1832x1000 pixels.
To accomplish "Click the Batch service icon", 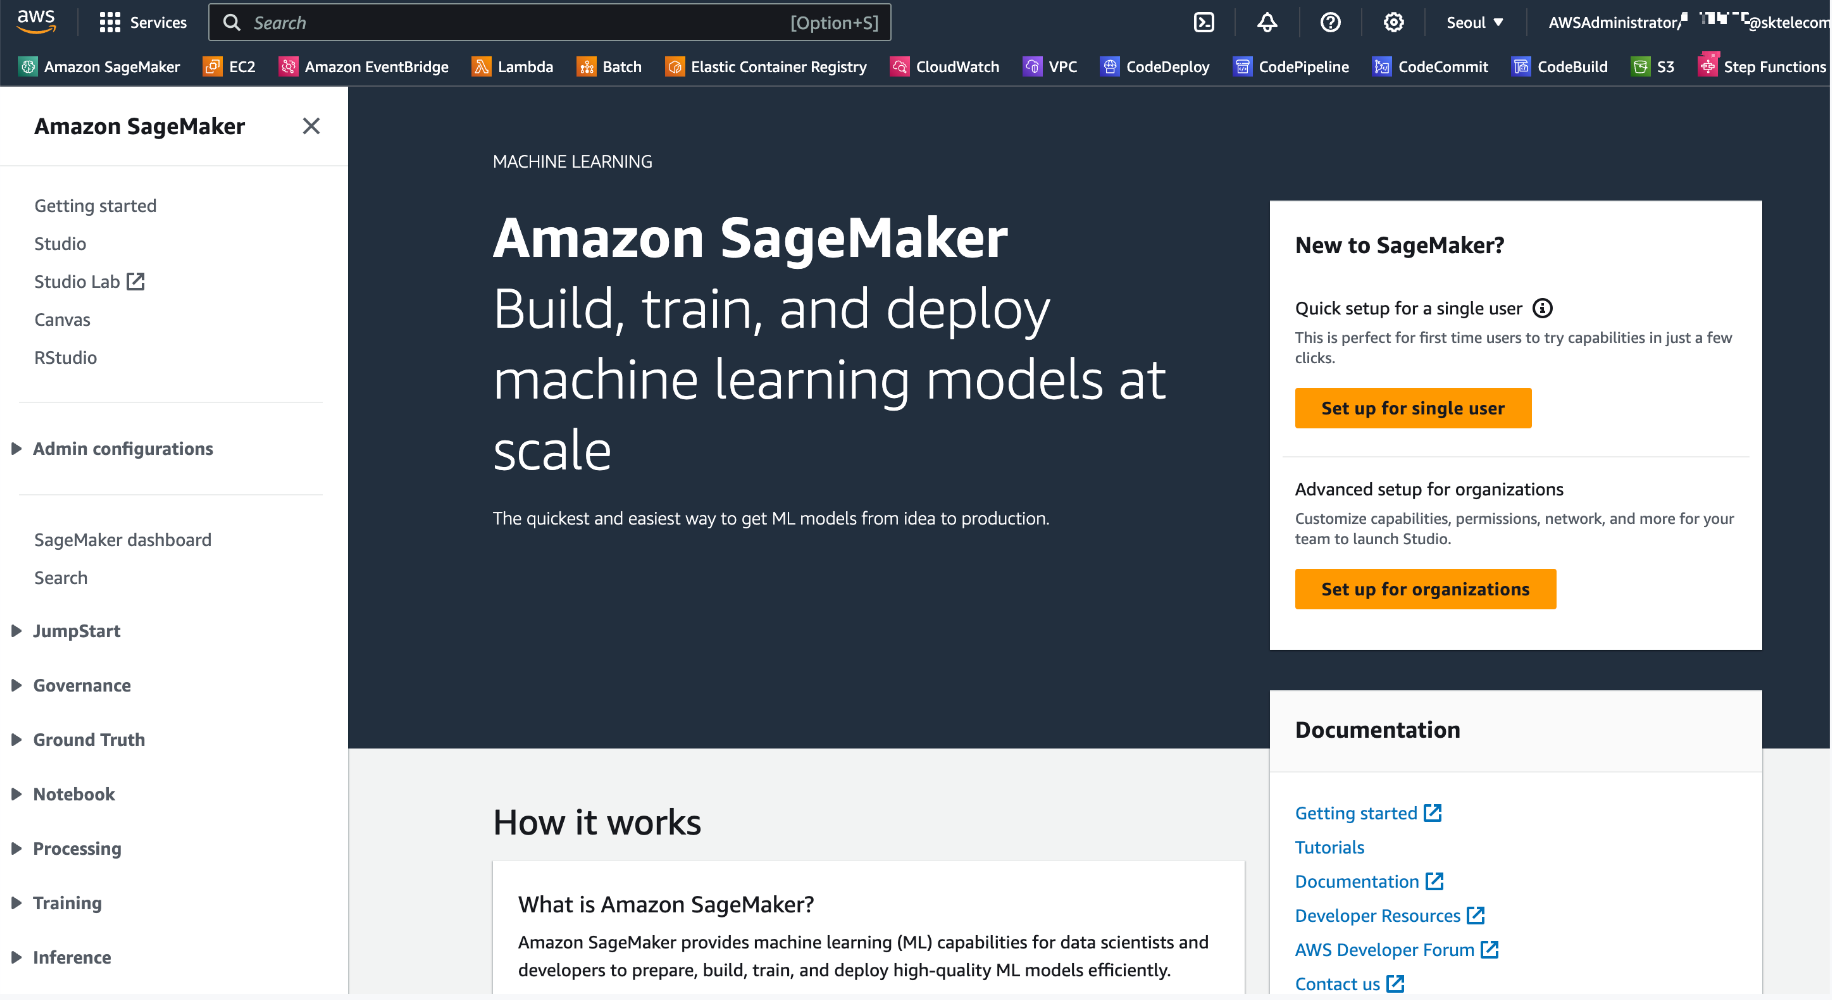I will 586,66.
